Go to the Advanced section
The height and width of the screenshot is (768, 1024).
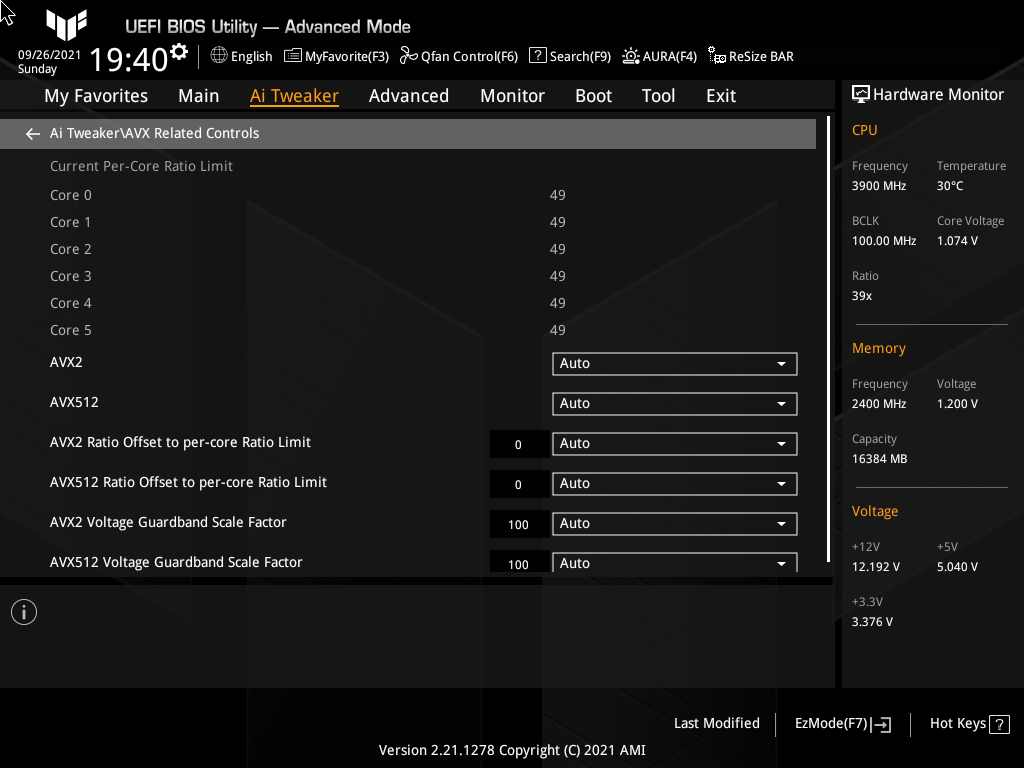409,95
